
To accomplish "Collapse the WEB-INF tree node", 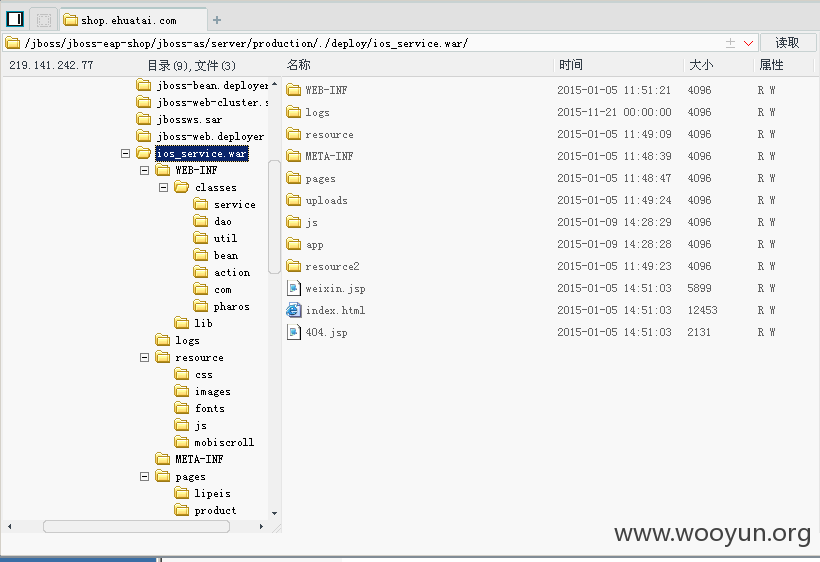I will 144,171.
